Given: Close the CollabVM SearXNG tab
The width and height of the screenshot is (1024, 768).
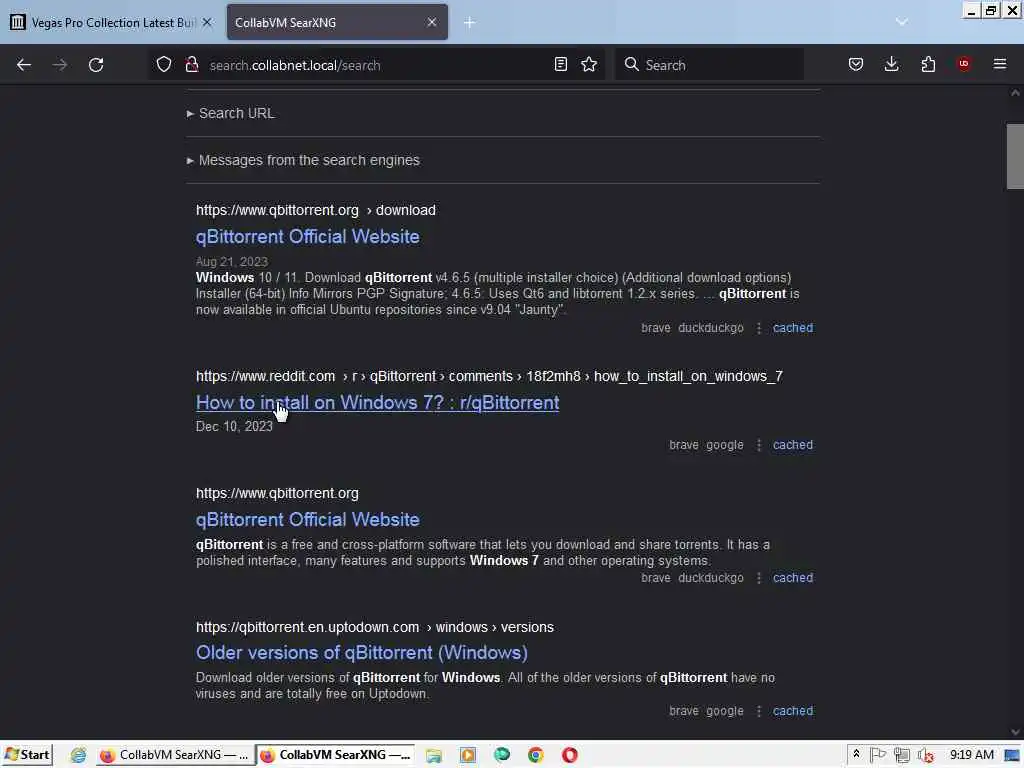Looking at the screenshot, I should (432, 22).
